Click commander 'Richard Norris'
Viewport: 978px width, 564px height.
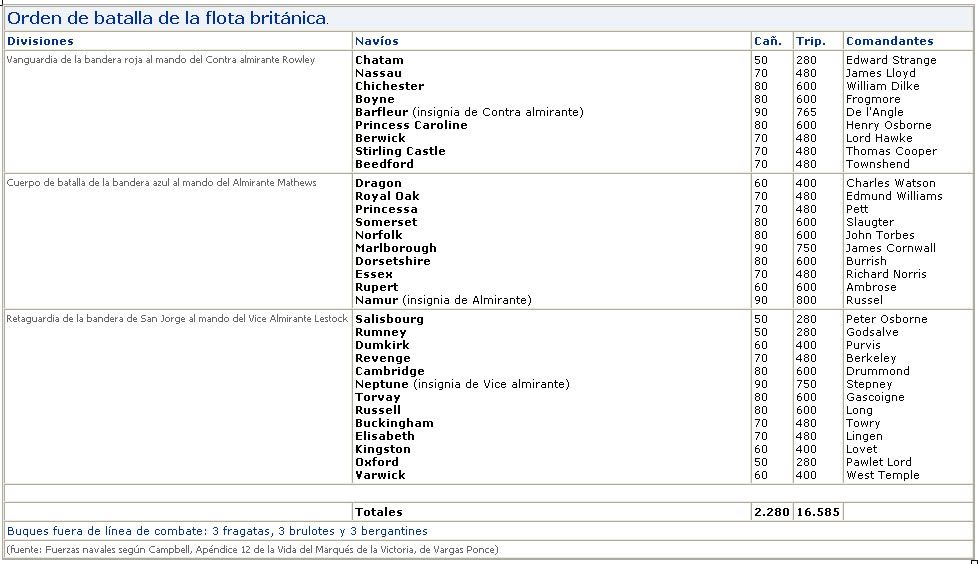click(x=886, y=275)
